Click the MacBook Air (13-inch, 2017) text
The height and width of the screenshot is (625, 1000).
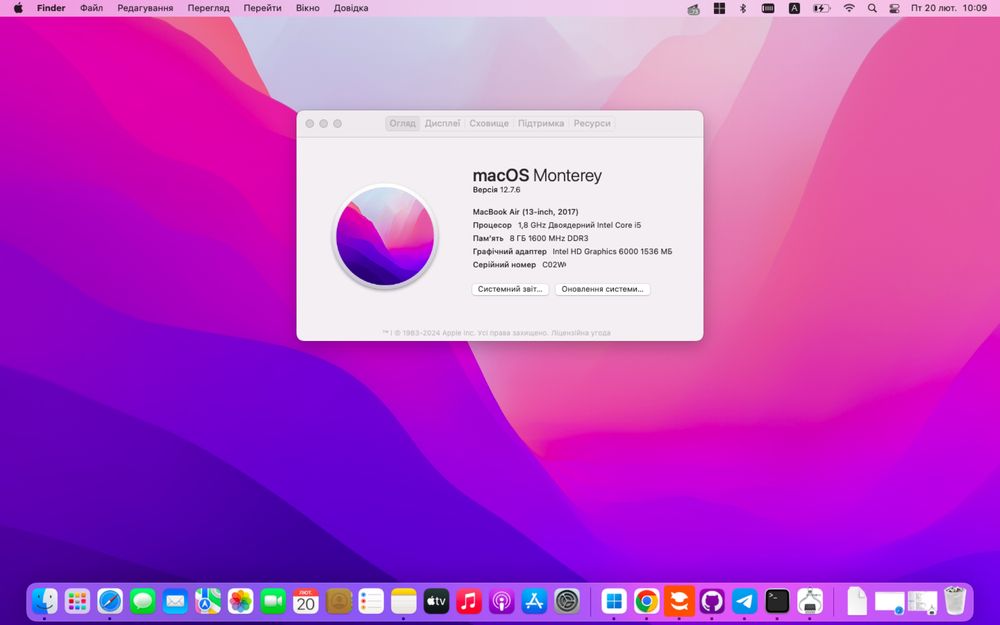[526, 212]
